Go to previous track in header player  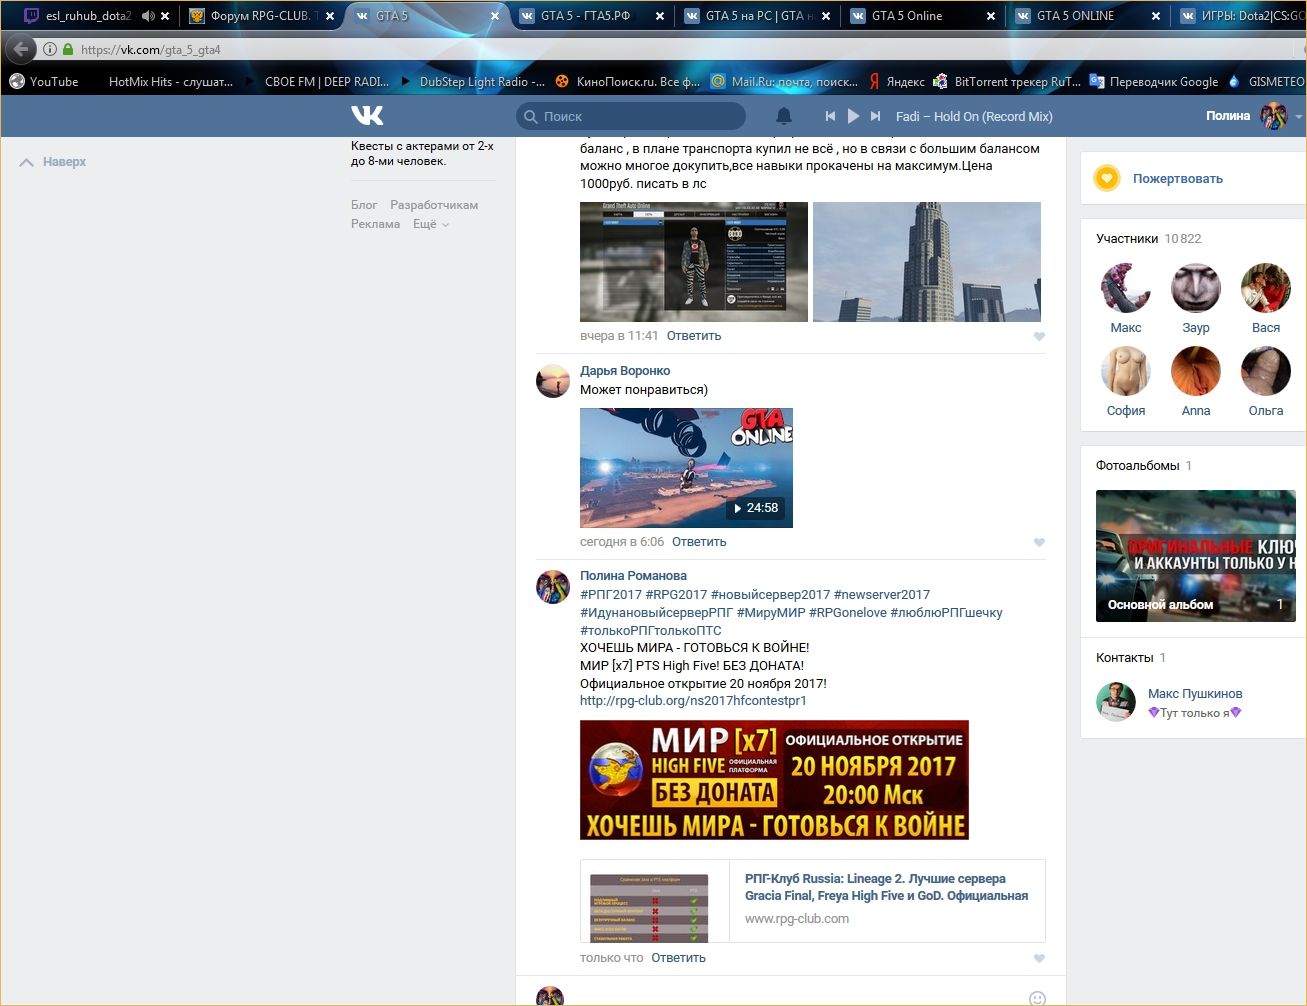point(830,116)
